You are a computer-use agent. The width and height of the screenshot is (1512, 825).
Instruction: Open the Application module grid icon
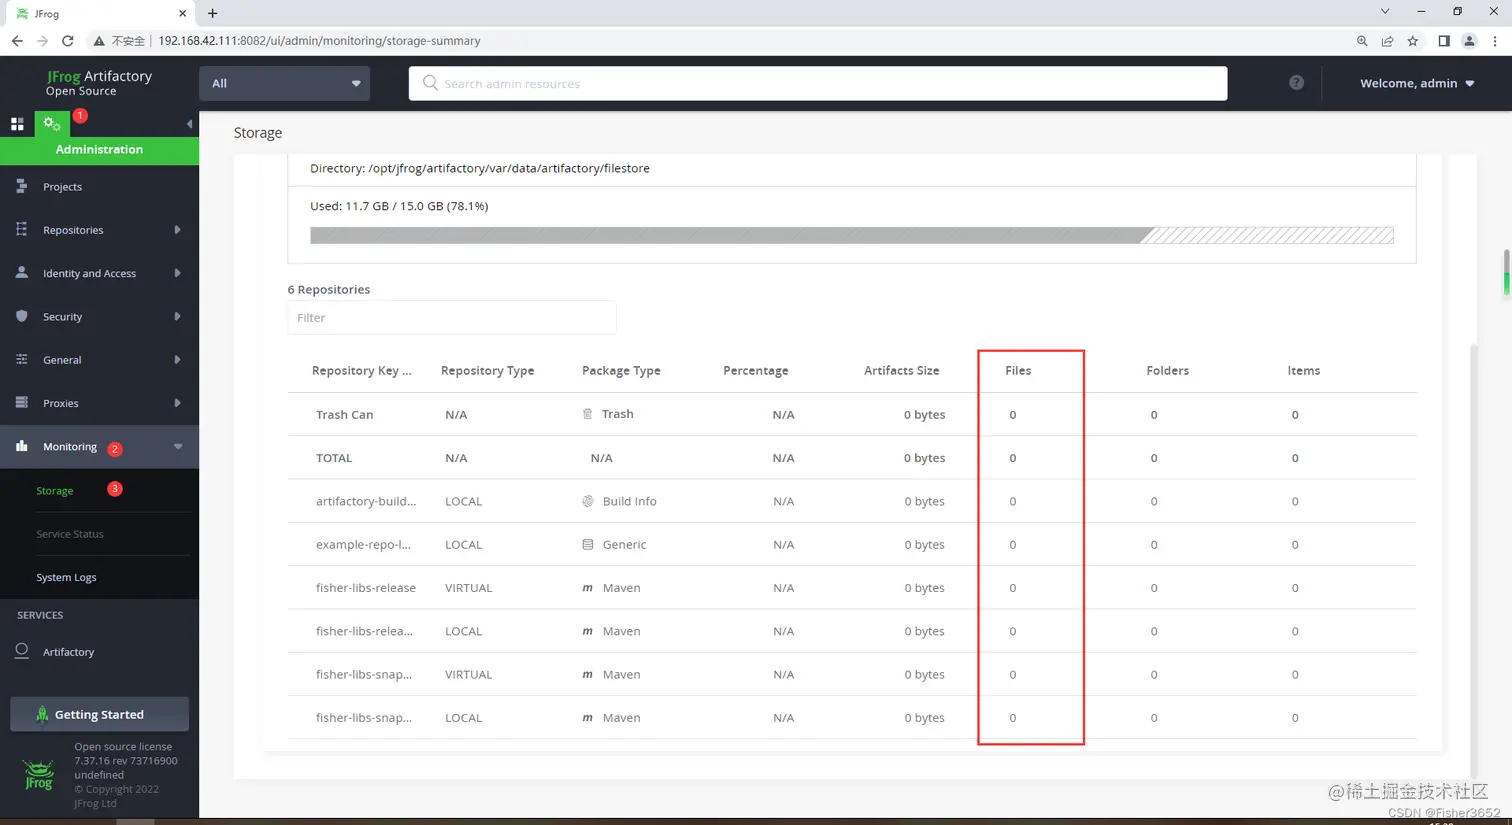[x=17, y=124]
